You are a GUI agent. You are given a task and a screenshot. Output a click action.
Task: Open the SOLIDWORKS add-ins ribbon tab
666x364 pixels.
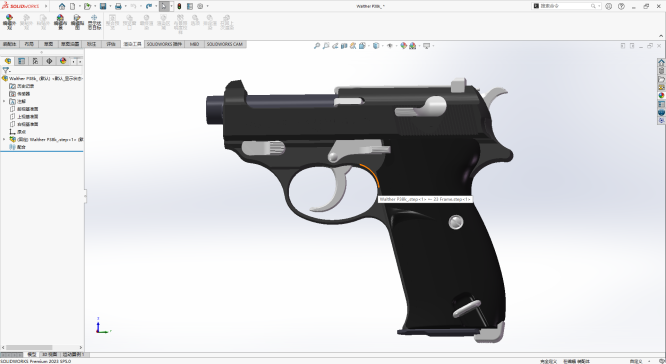click(164, 44)
